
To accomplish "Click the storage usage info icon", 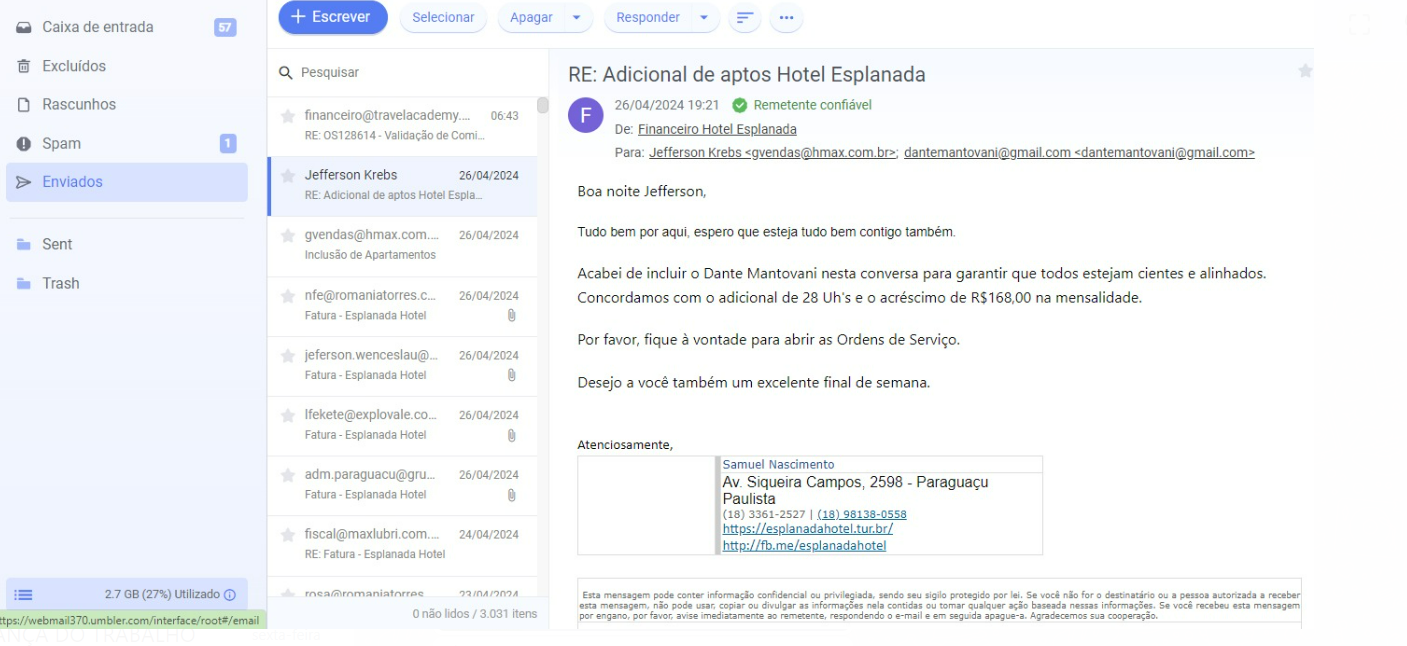I will tap(230, 595).
